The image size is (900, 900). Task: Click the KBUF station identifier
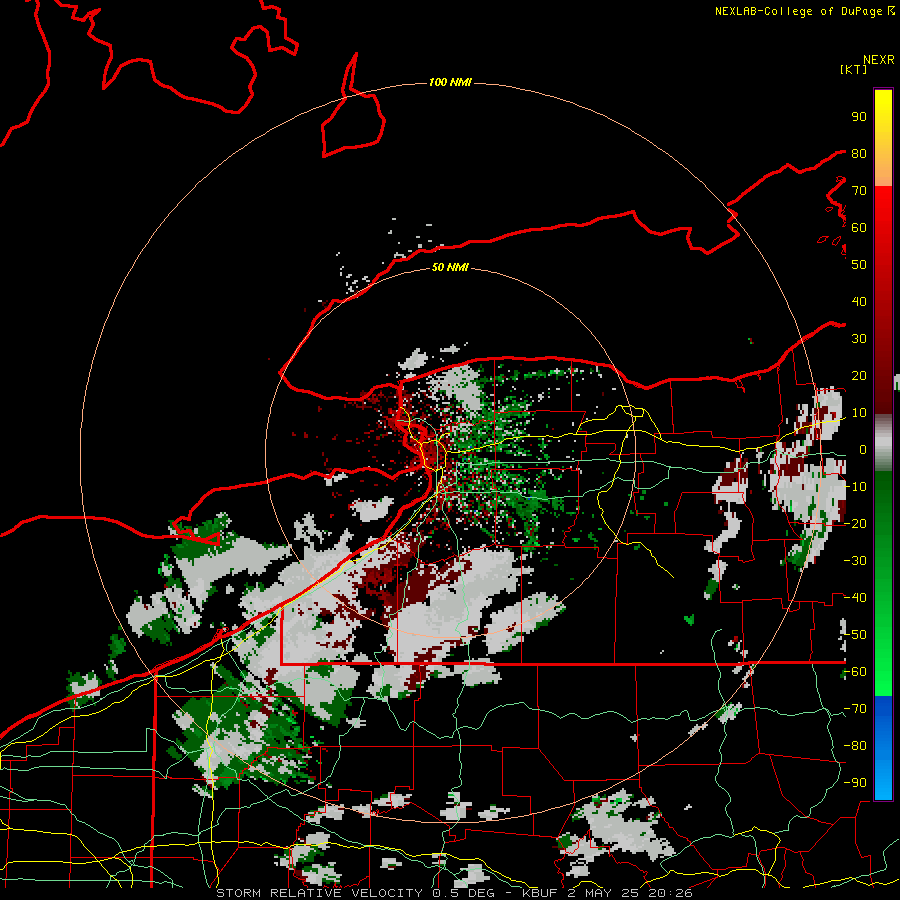click(x=540, y=893)
